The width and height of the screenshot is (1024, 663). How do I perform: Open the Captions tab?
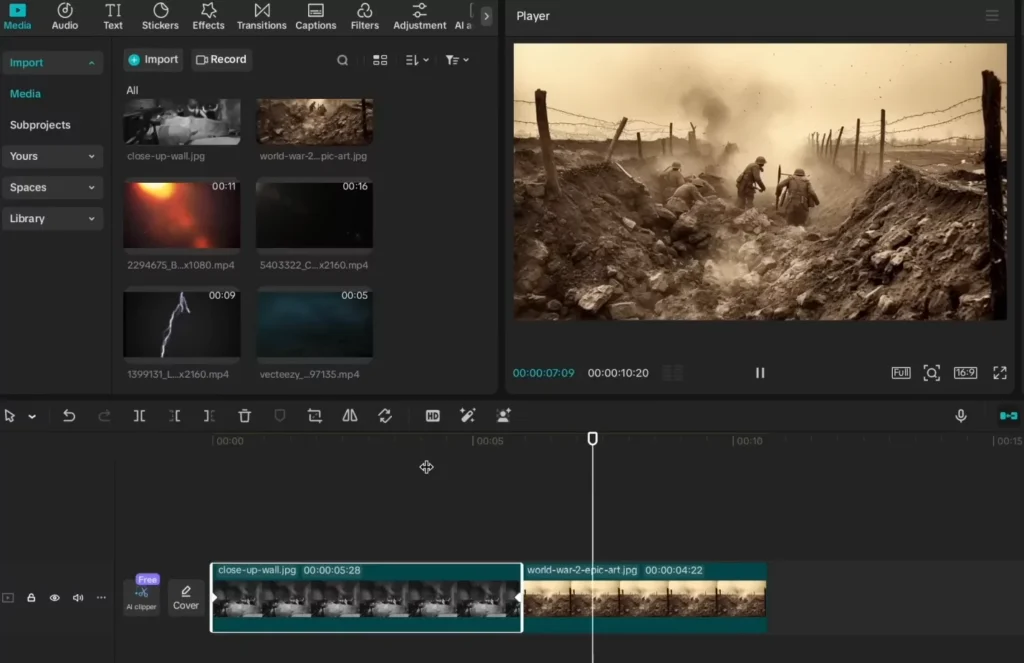[x=315, y=16]
